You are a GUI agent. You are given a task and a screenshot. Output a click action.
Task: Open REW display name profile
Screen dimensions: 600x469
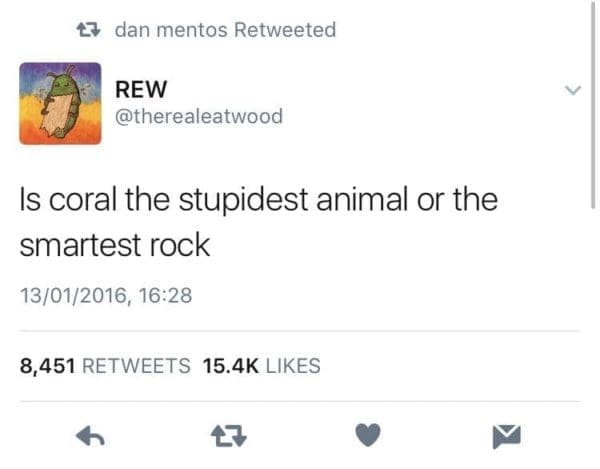141,90
